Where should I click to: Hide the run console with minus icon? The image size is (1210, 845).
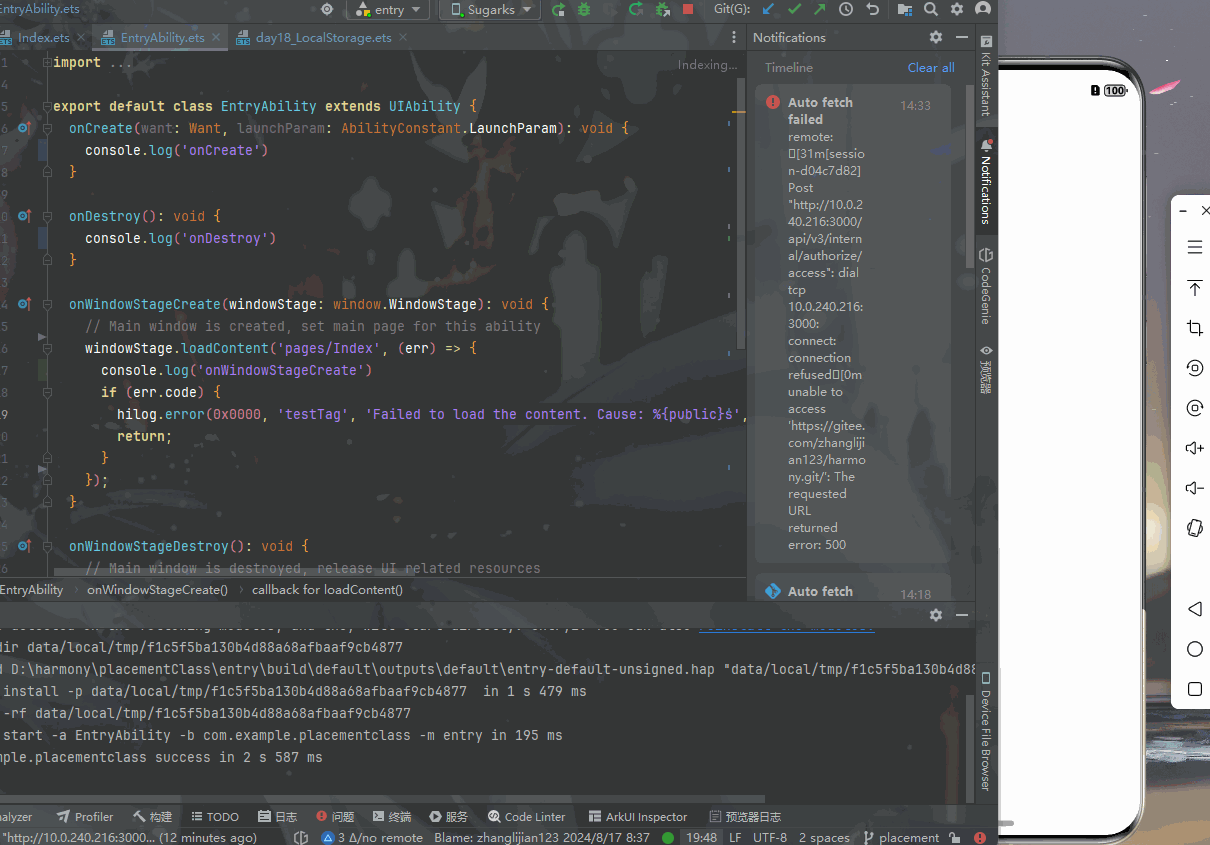click(x=961, y=615)
